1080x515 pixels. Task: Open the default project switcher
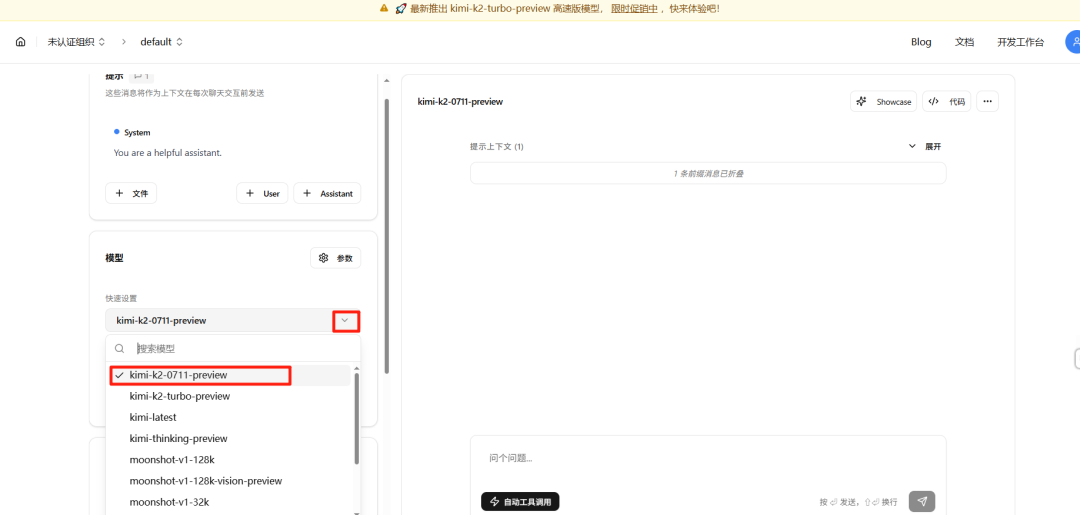tap(161, 42)
